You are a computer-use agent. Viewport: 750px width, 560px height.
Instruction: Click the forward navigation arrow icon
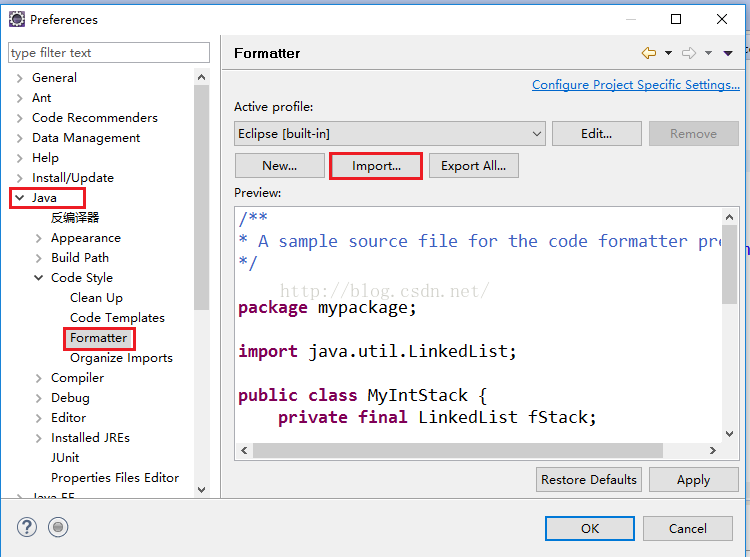[689, 53]
